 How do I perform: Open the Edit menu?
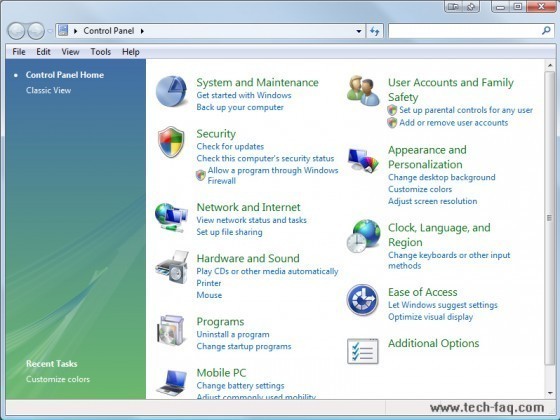point(43,52)
